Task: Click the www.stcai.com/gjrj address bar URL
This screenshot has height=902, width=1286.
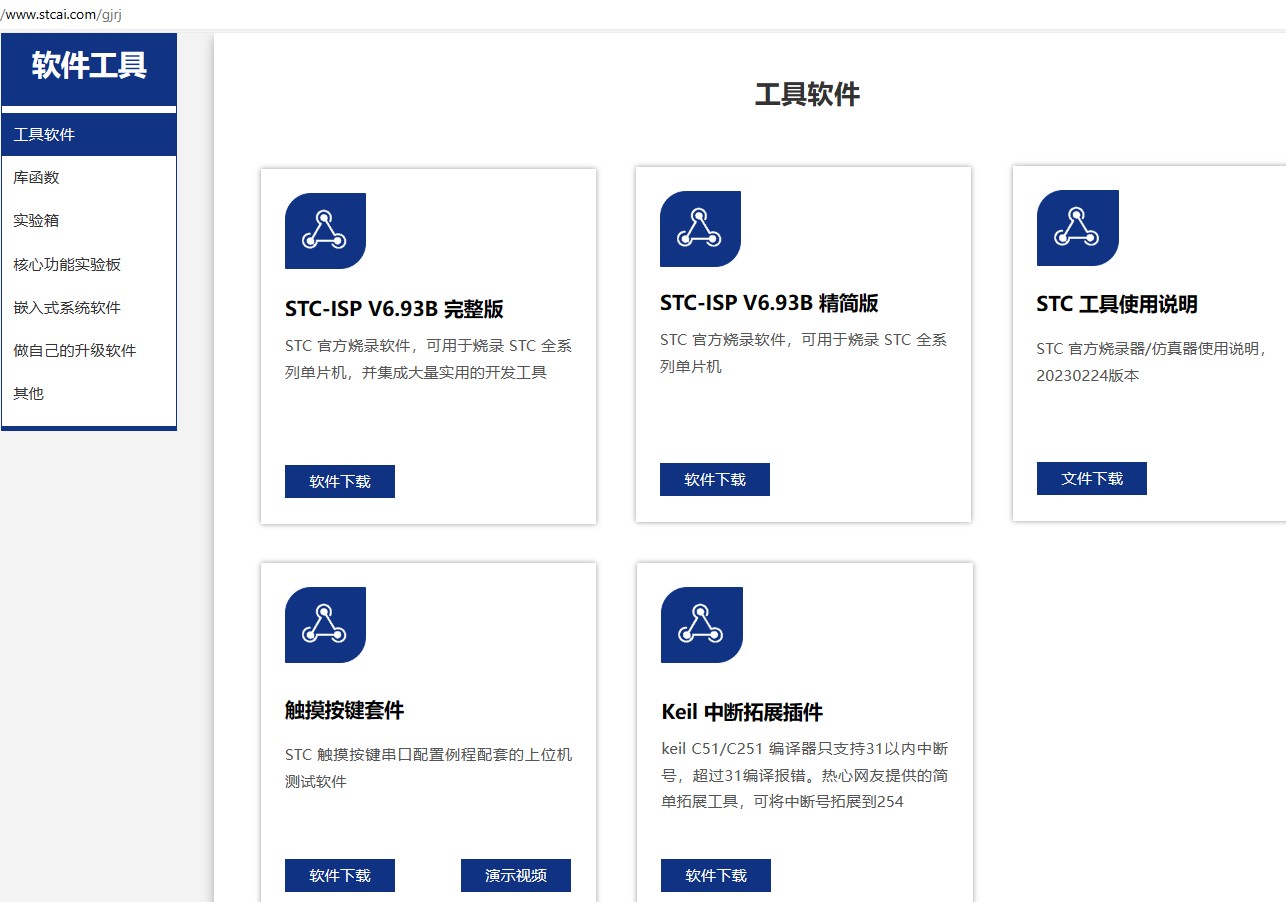Action: coord(62,15)
